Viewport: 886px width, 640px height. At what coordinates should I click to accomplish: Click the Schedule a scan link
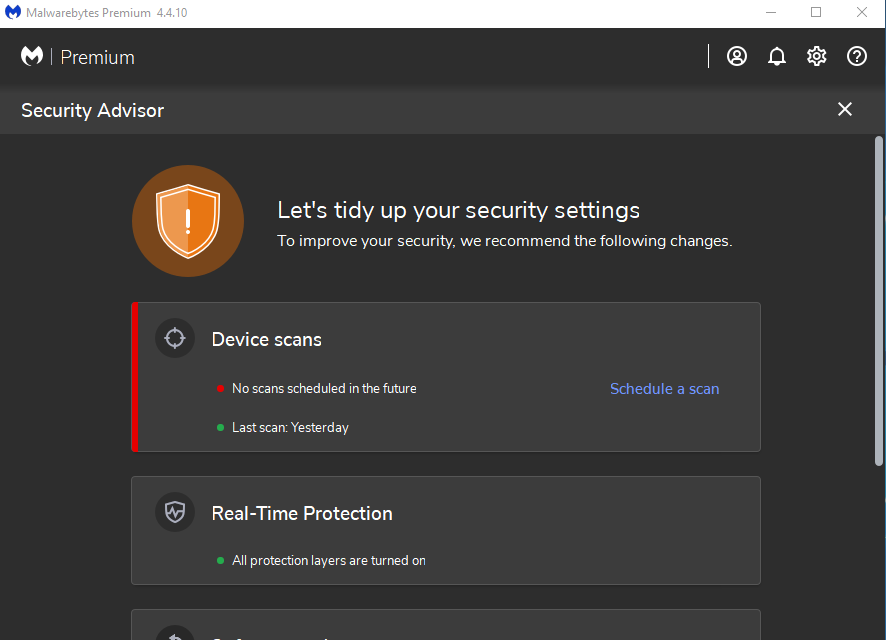(664, 389)
